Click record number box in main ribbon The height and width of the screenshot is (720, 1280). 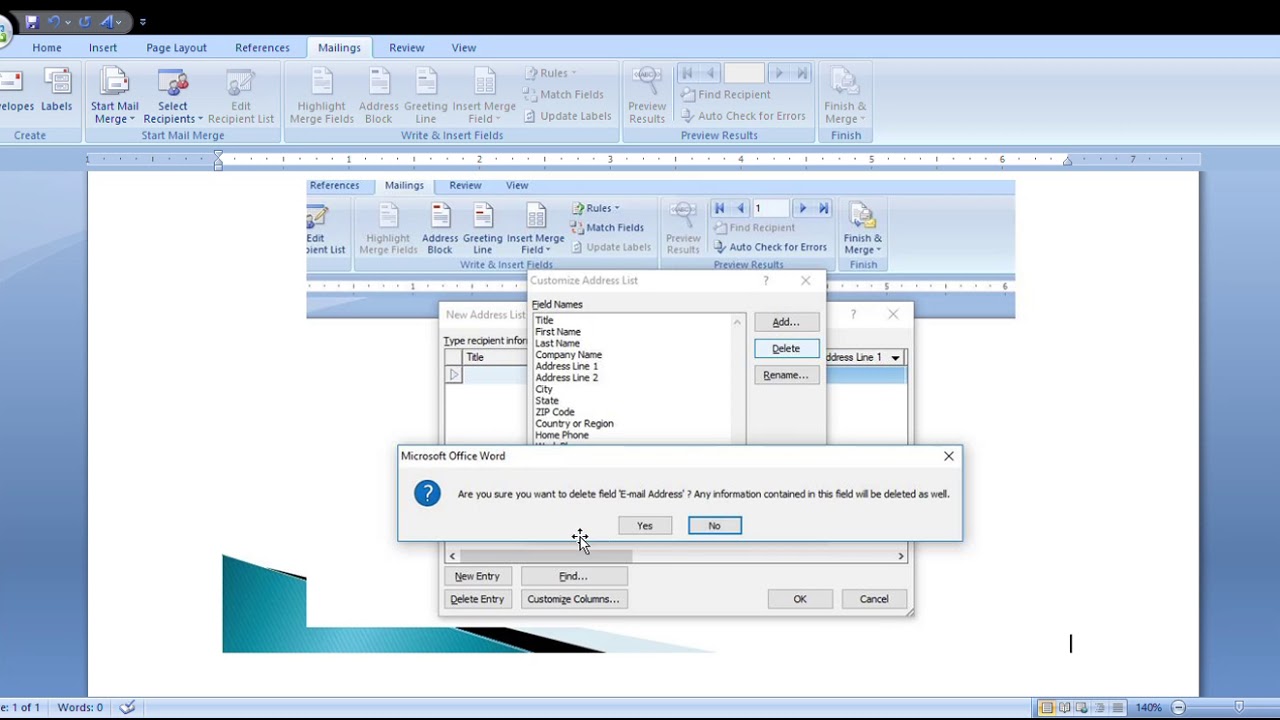744,73
